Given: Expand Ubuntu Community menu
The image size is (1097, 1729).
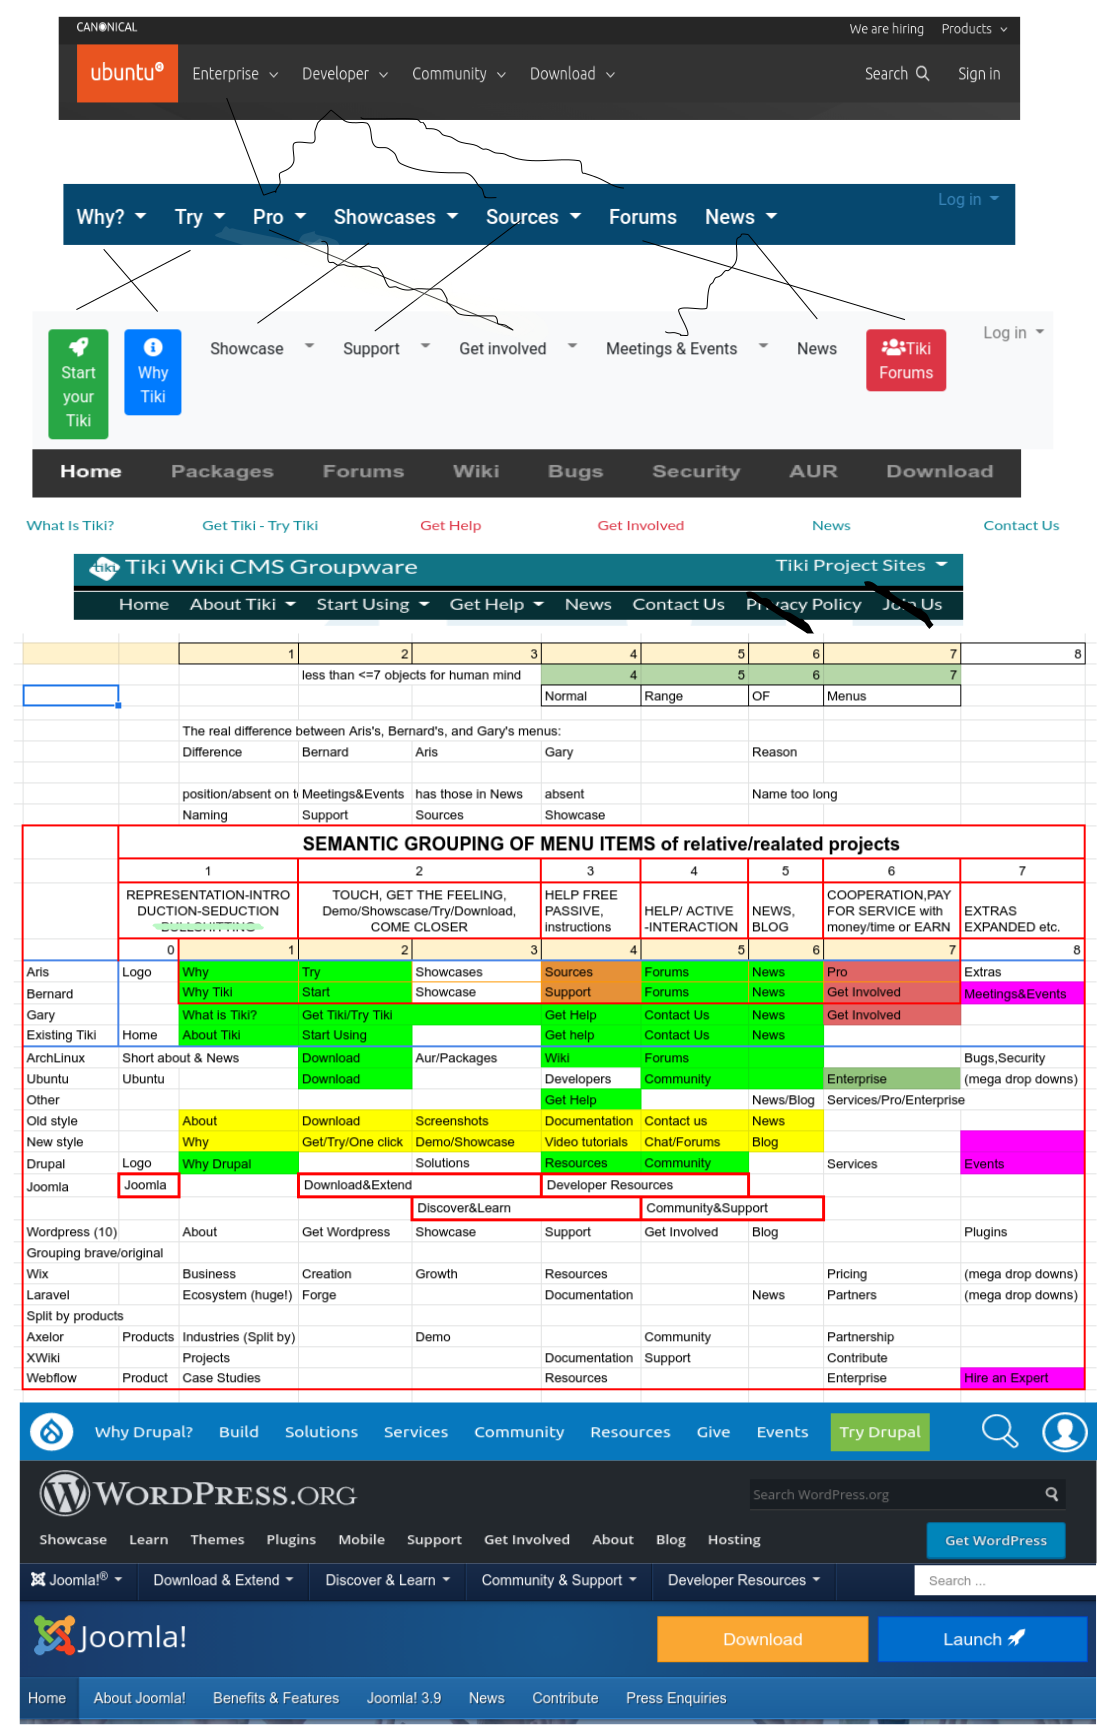Looking at the screenshot, I should [459, 74].
